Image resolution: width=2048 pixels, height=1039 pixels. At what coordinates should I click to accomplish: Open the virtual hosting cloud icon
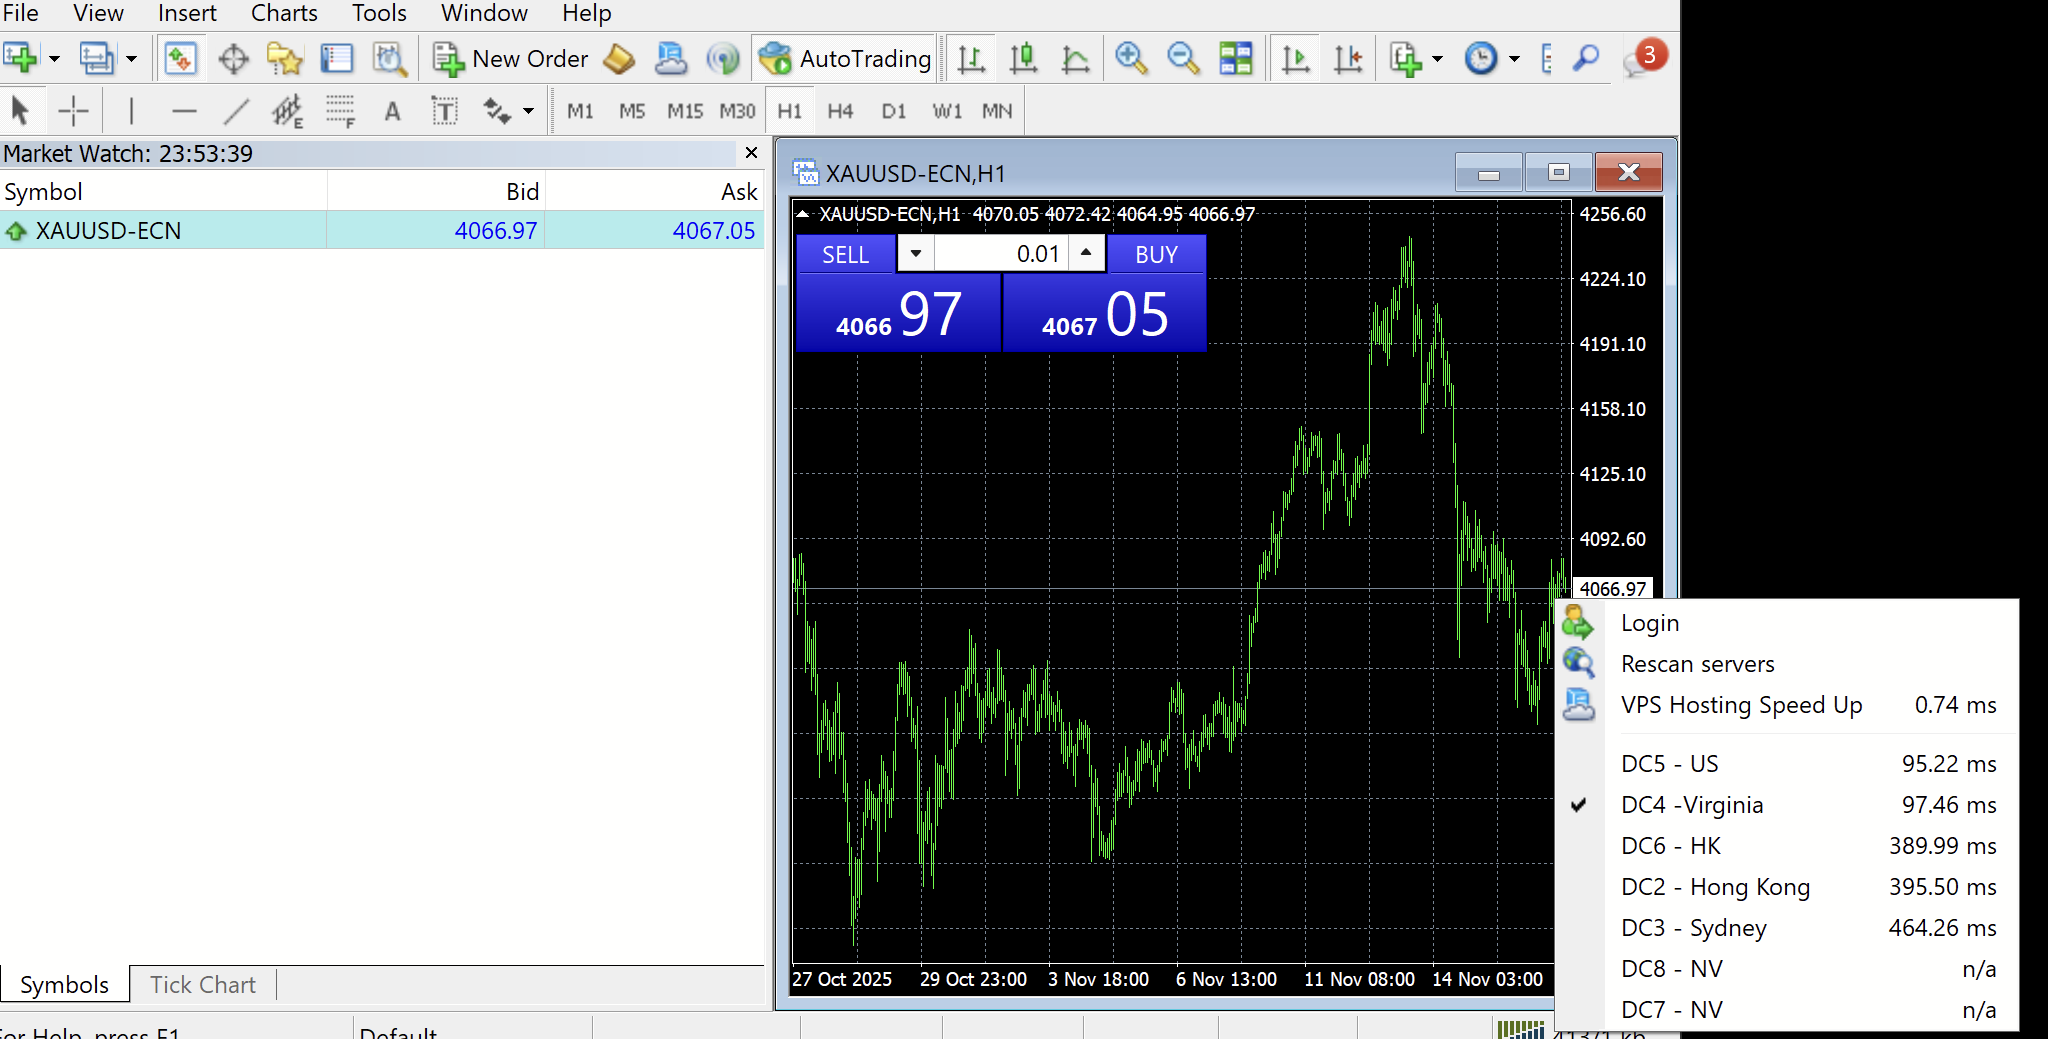tap(671, 58)
